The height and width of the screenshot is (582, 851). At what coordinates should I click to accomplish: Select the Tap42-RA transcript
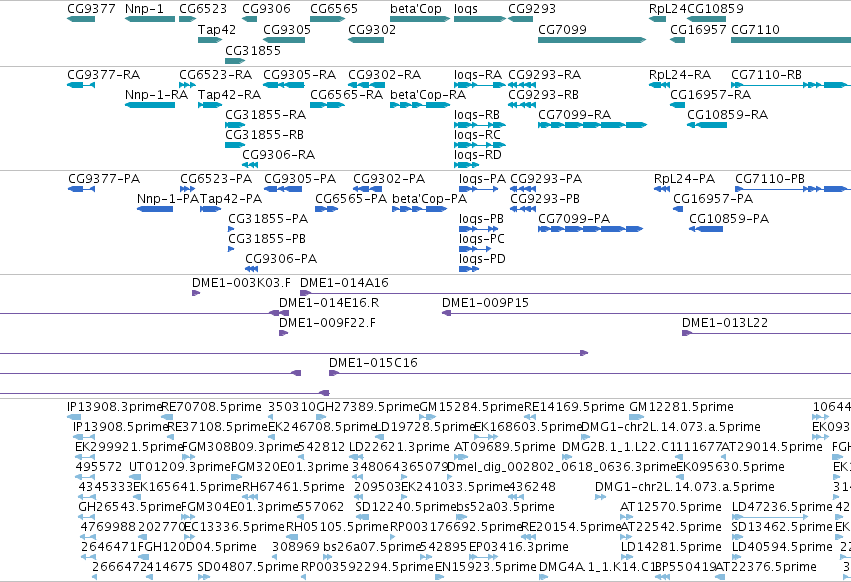[210, 105]
